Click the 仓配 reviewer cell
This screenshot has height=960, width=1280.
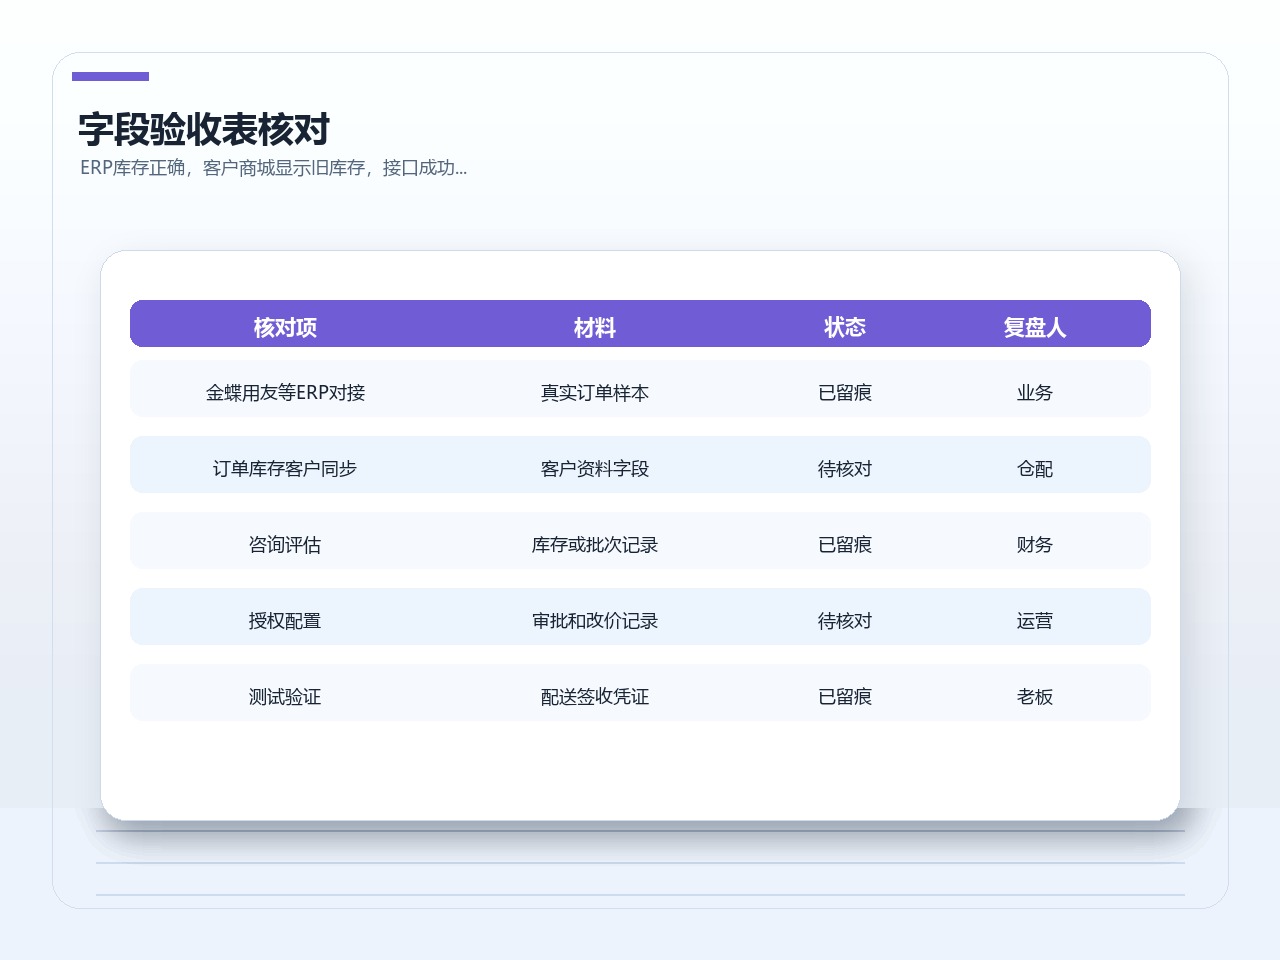[1035, 469]
